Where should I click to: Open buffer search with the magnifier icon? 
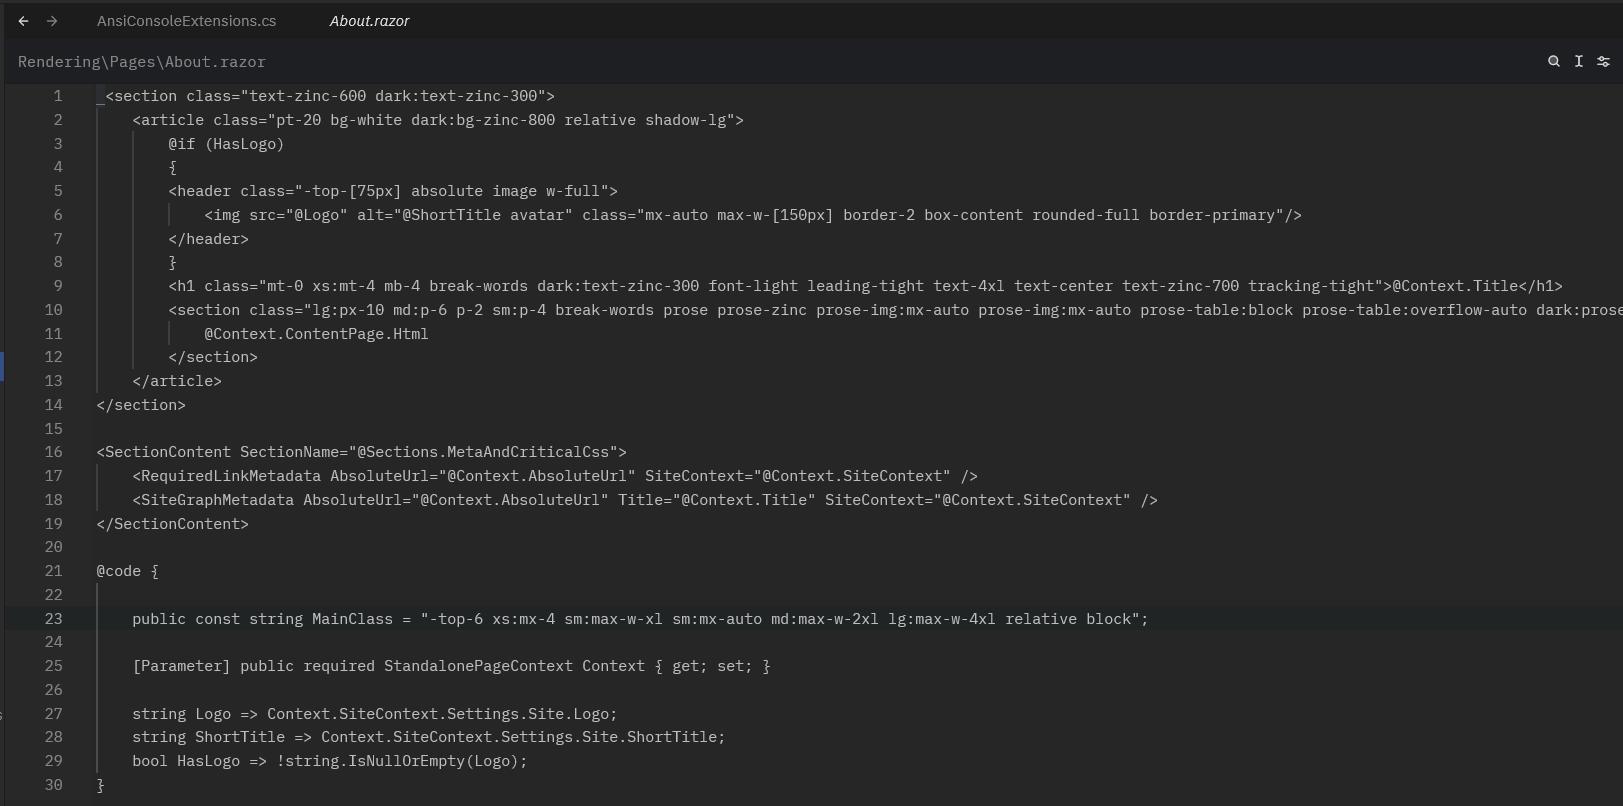click(x=1554, y=62)
